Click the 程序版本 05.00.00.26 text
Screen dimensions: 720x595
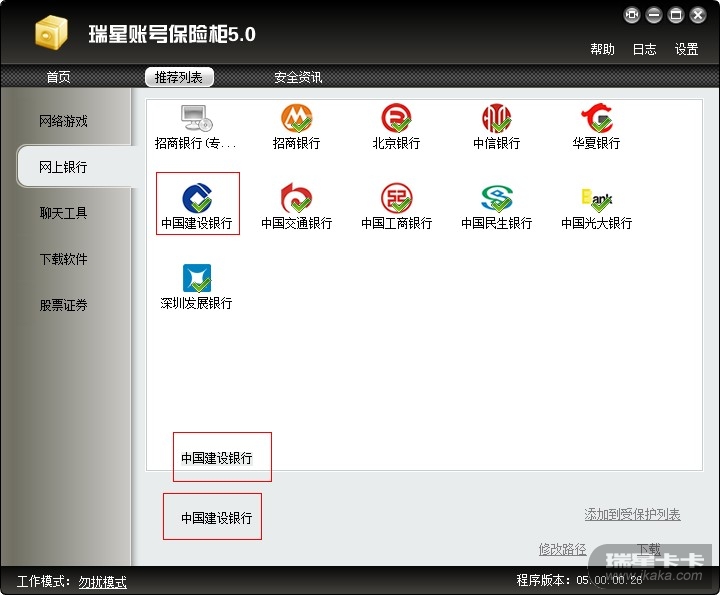point(579,580)
